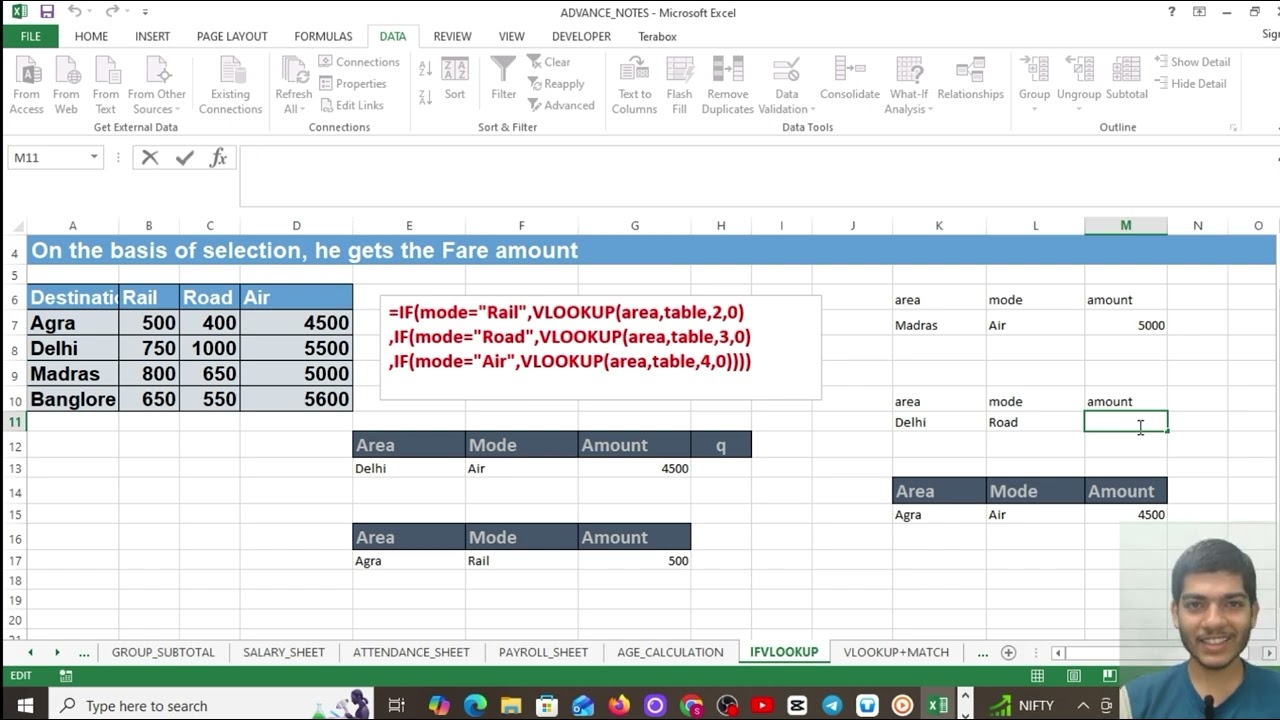Open the AGE_CALCULATION sheet tab
Image resolution: width=1280 pixels, height=720 pixels.
point(670,652)
